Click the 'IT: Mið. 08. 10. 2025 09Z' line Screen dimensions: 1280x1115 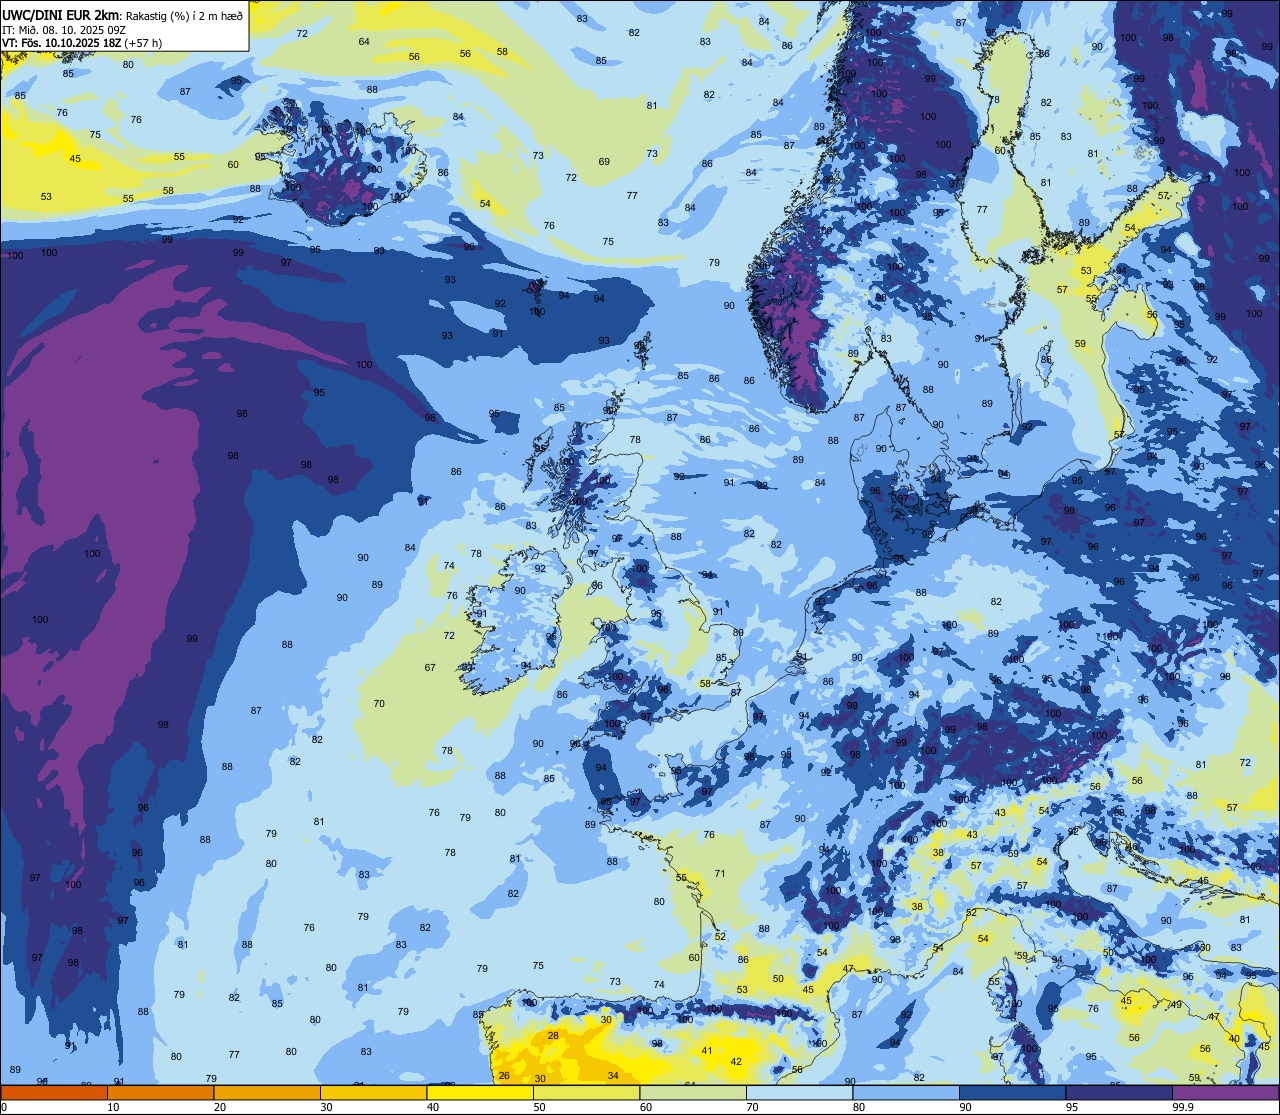coord(63,29)
